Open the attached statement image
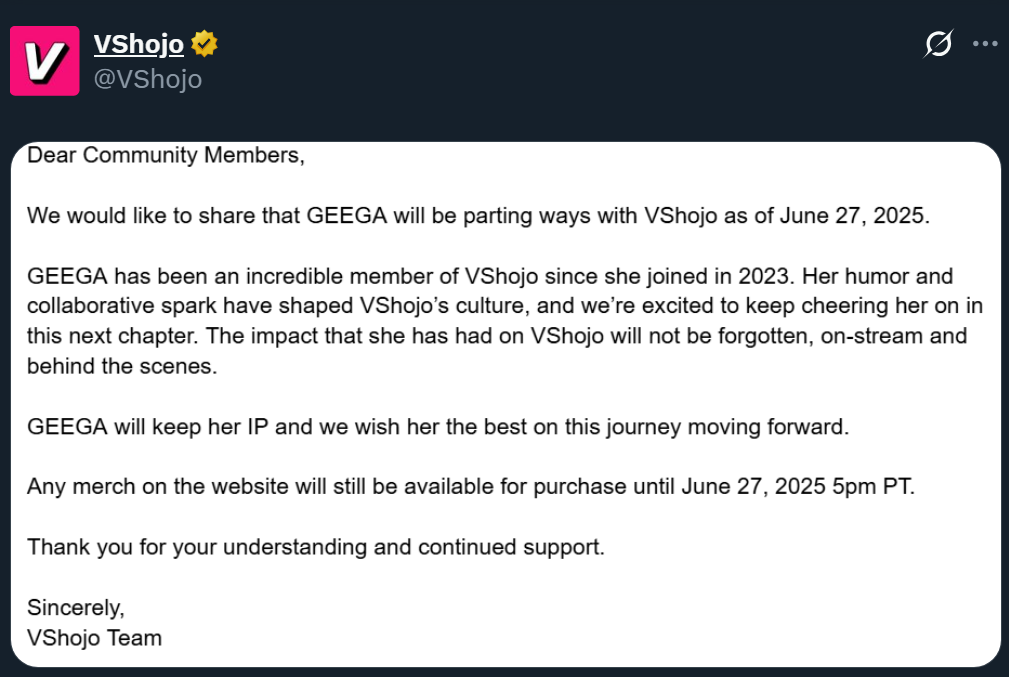Viewport: 1009px width, 677px height. pos(506,404)
